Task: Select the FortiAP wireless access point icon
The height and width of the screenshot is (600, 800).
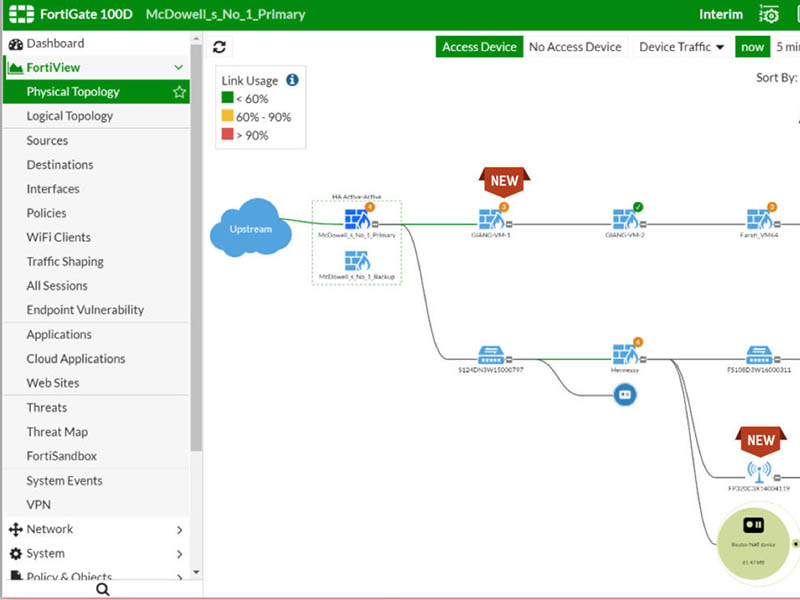Action: [759, 472]
